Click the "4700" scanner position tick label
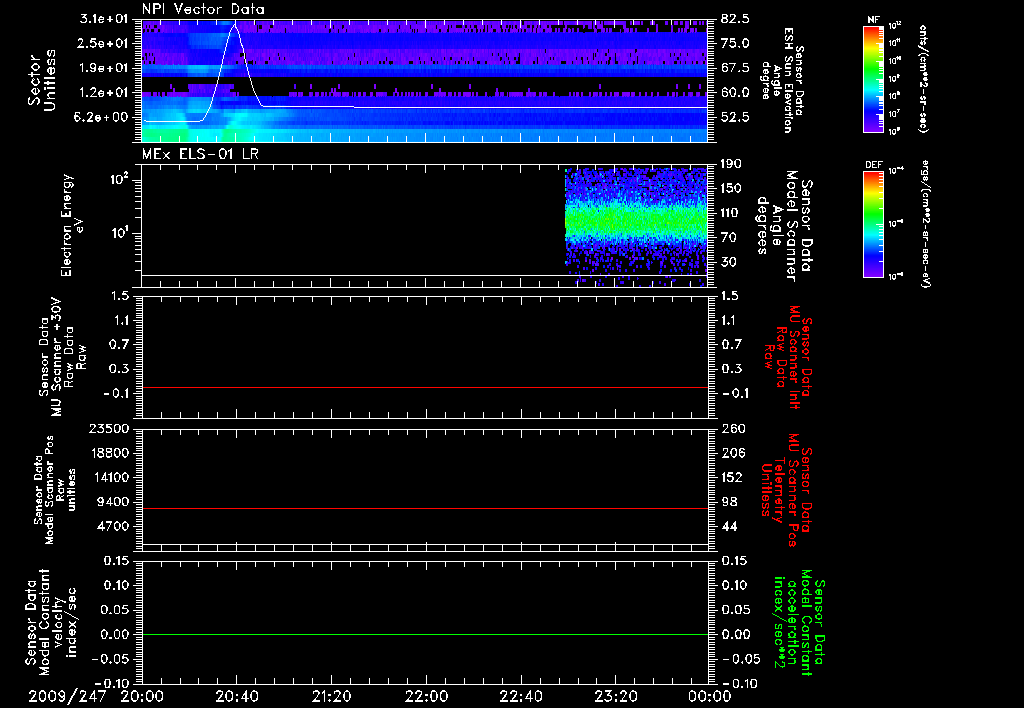 coord(115,526)
